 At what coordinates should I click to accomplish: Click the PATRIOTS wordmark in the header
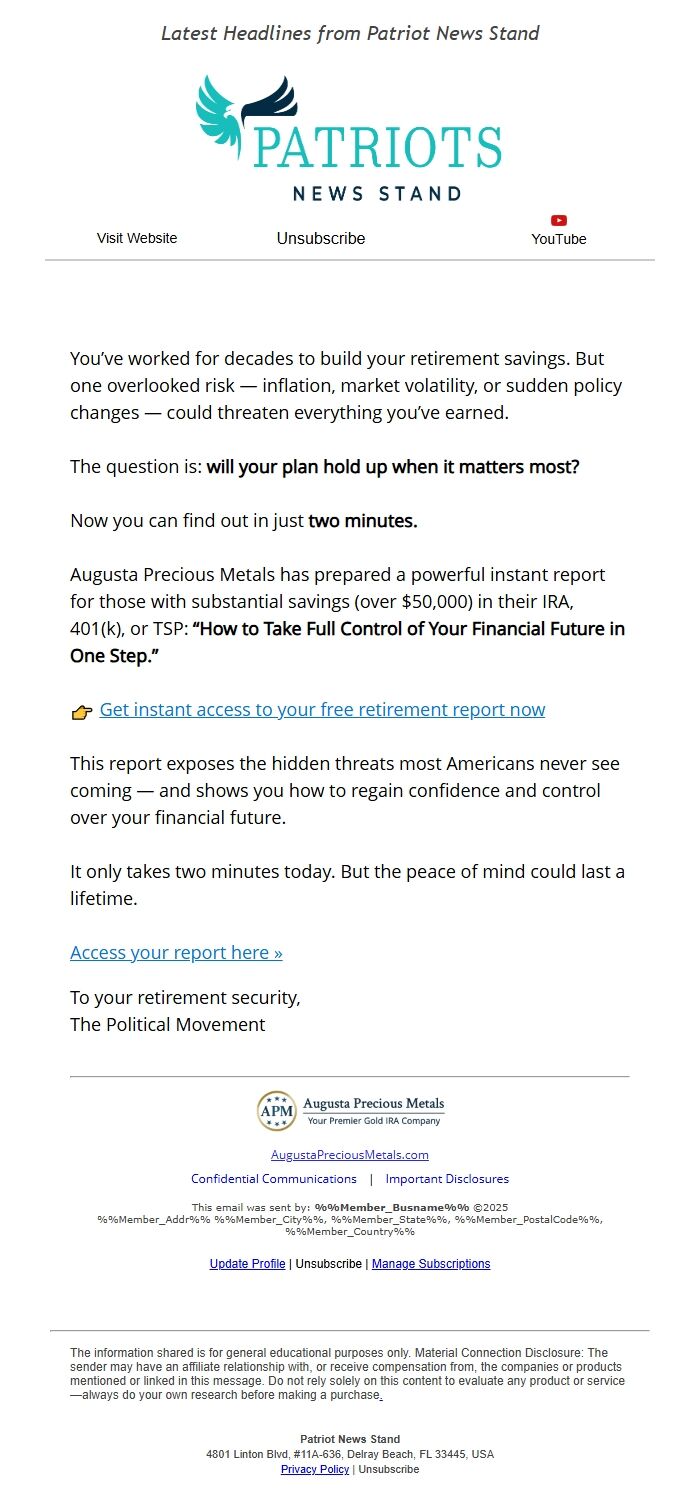tap(377, 147)
